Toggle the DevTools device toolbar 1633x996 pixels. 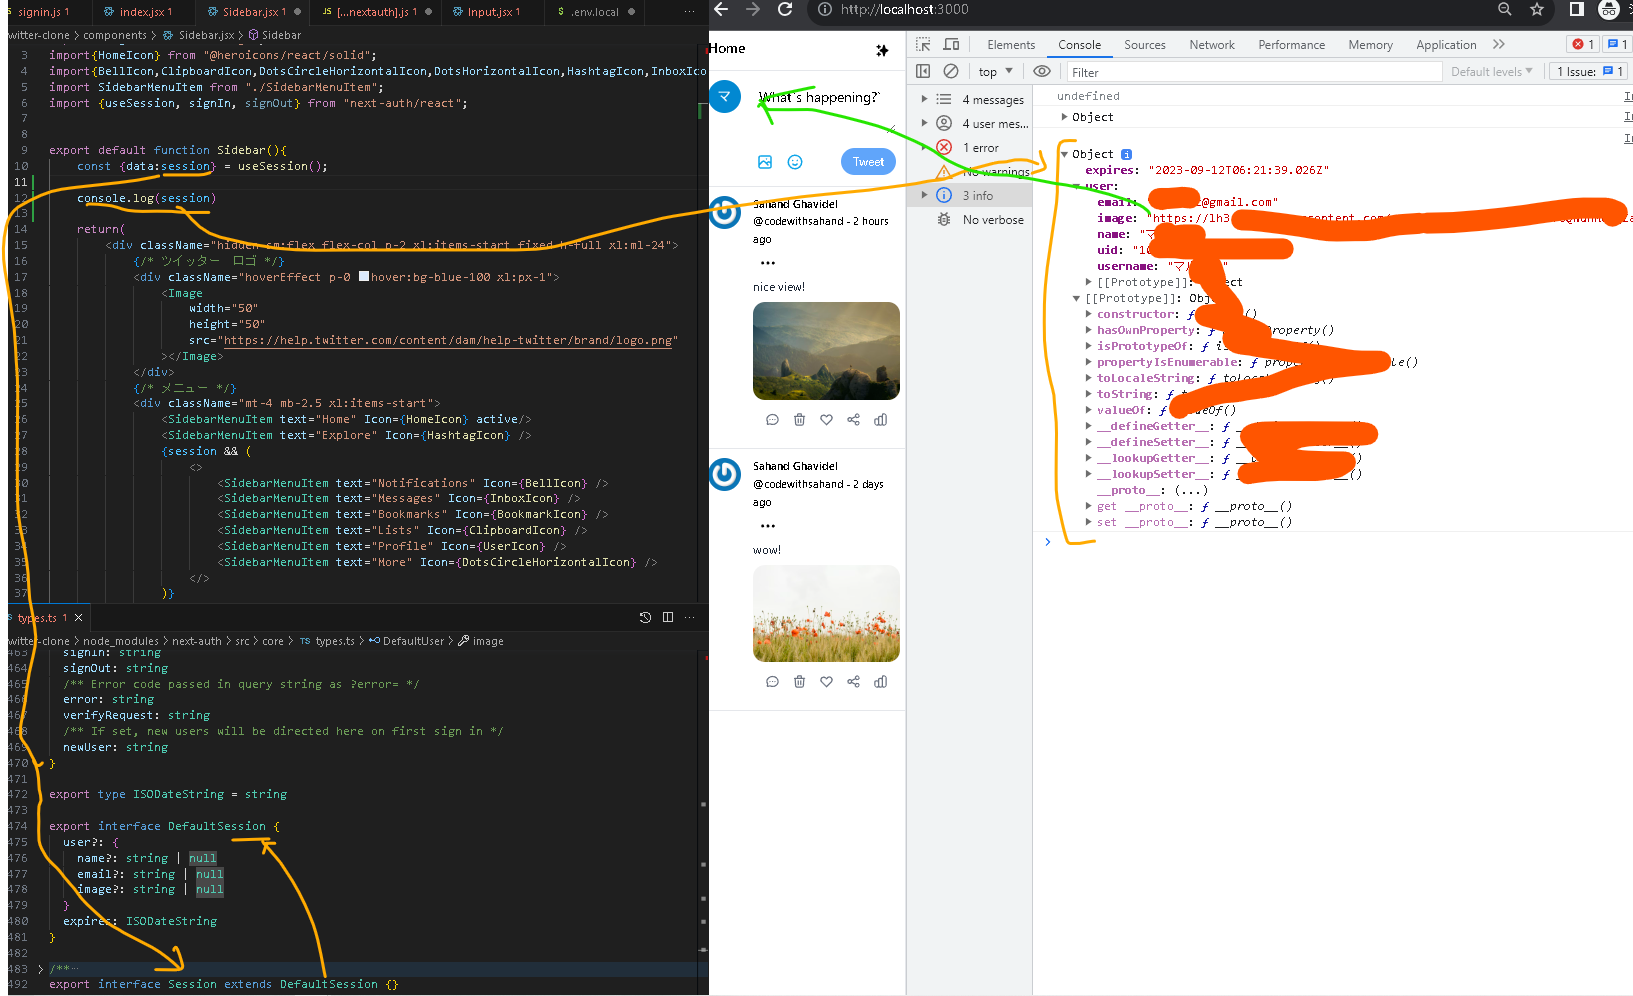point(951,45)
